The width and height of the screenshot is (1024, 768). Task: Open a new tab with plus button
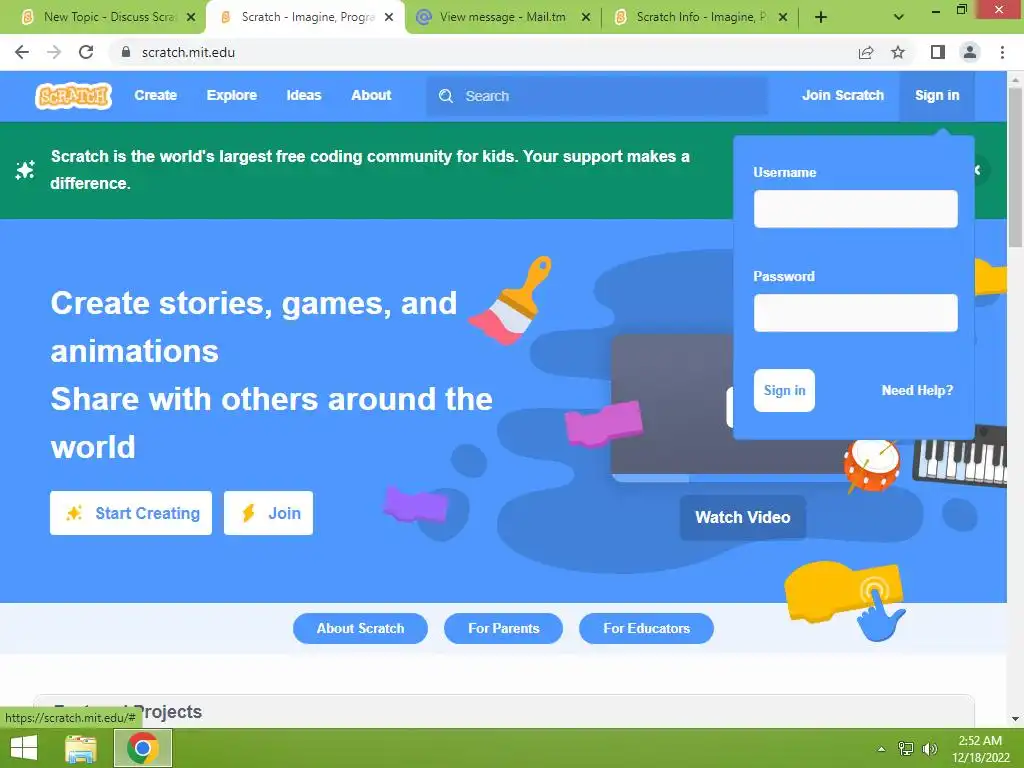click(x=821, y=17)
